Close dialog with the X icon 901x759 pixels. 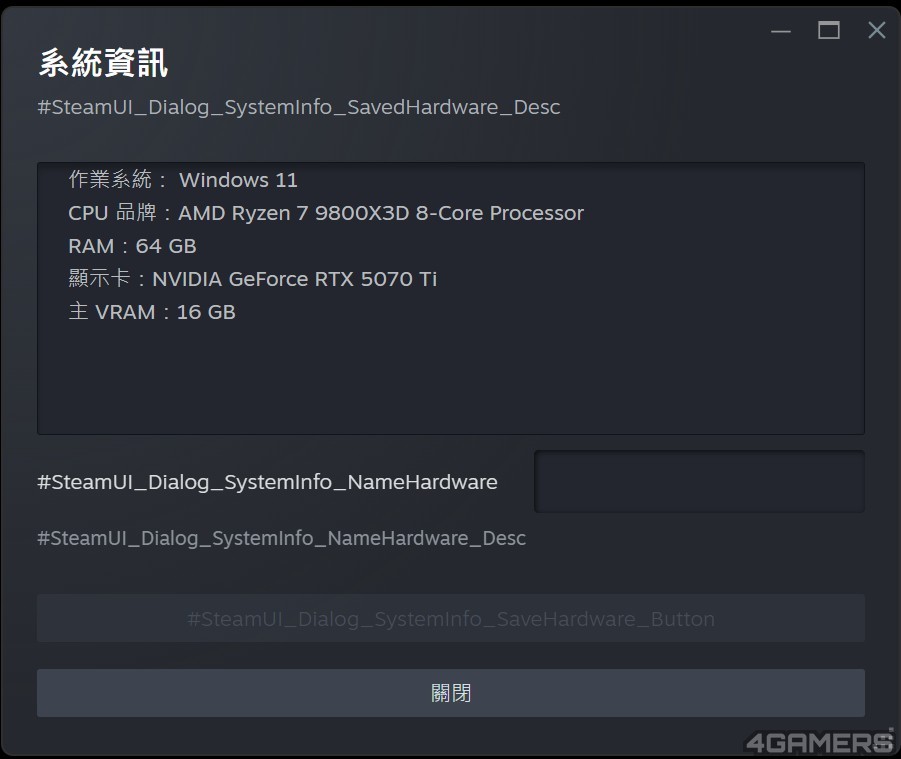(877, 31)
